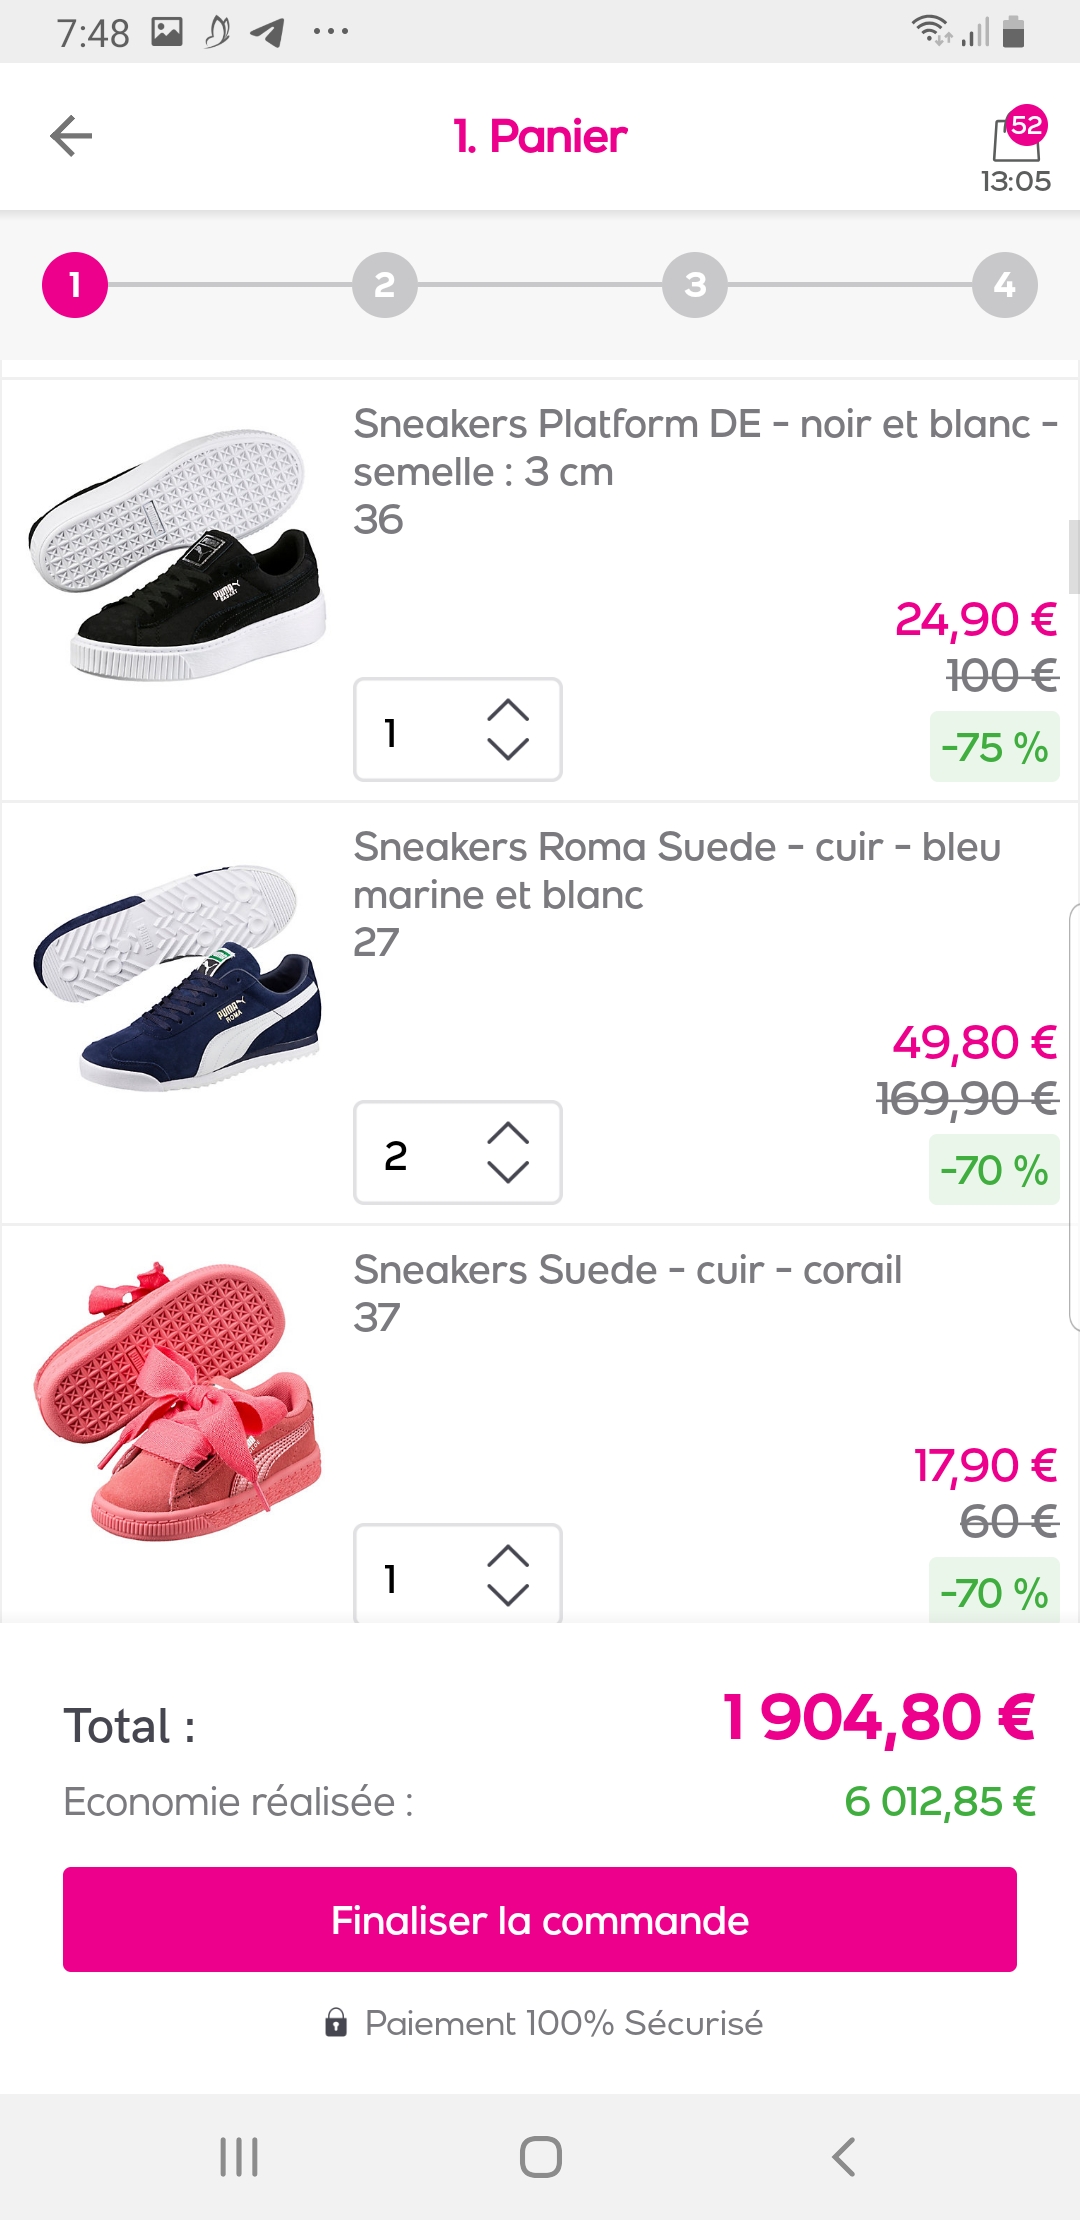Increase quantity of Sneakers Platform DE
This screenshot has width=1080, height=2220.
[x=508, y=710]
